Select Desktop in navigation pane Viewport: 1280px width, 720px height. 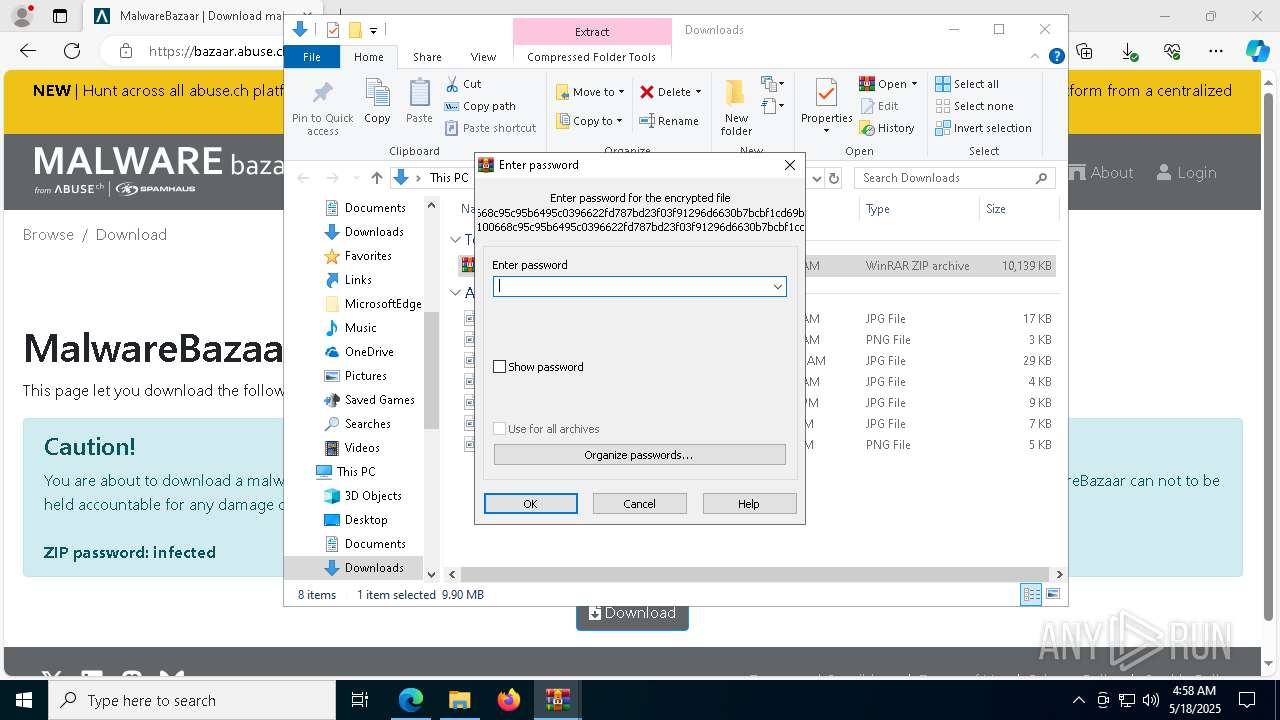(x=366, y=520)
